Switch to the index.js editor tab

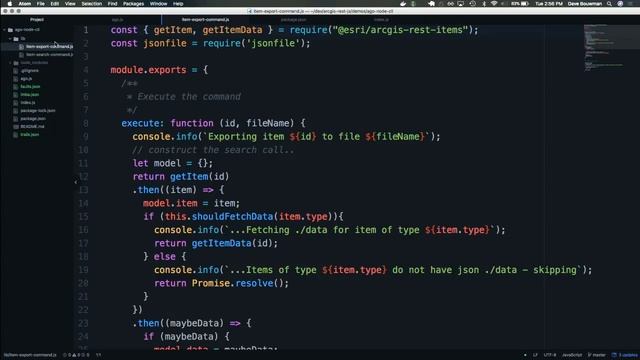[382, 20]
